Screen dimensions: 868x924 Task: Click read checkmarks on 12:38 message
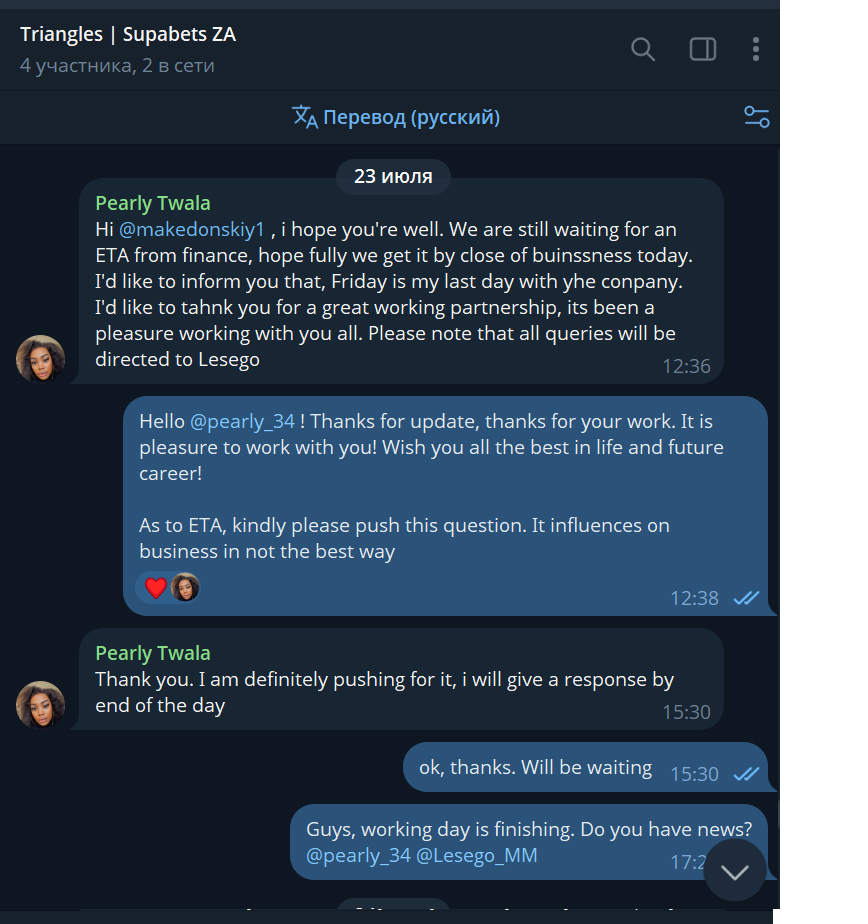pos(746,598)
